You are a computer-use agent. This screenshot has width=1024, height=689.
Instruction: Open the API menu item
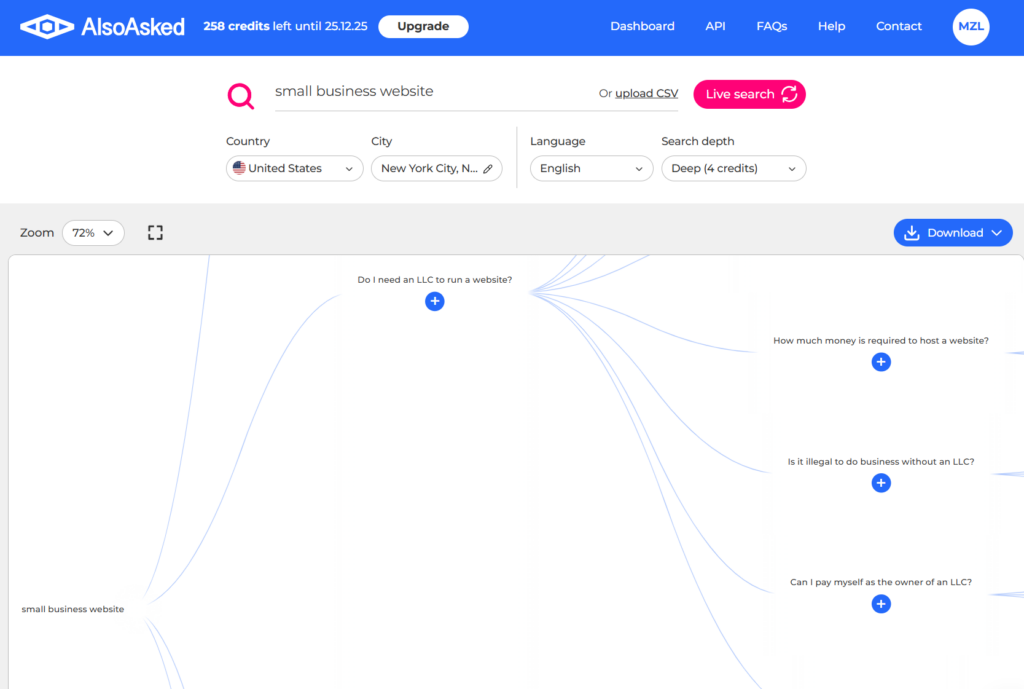715,26
